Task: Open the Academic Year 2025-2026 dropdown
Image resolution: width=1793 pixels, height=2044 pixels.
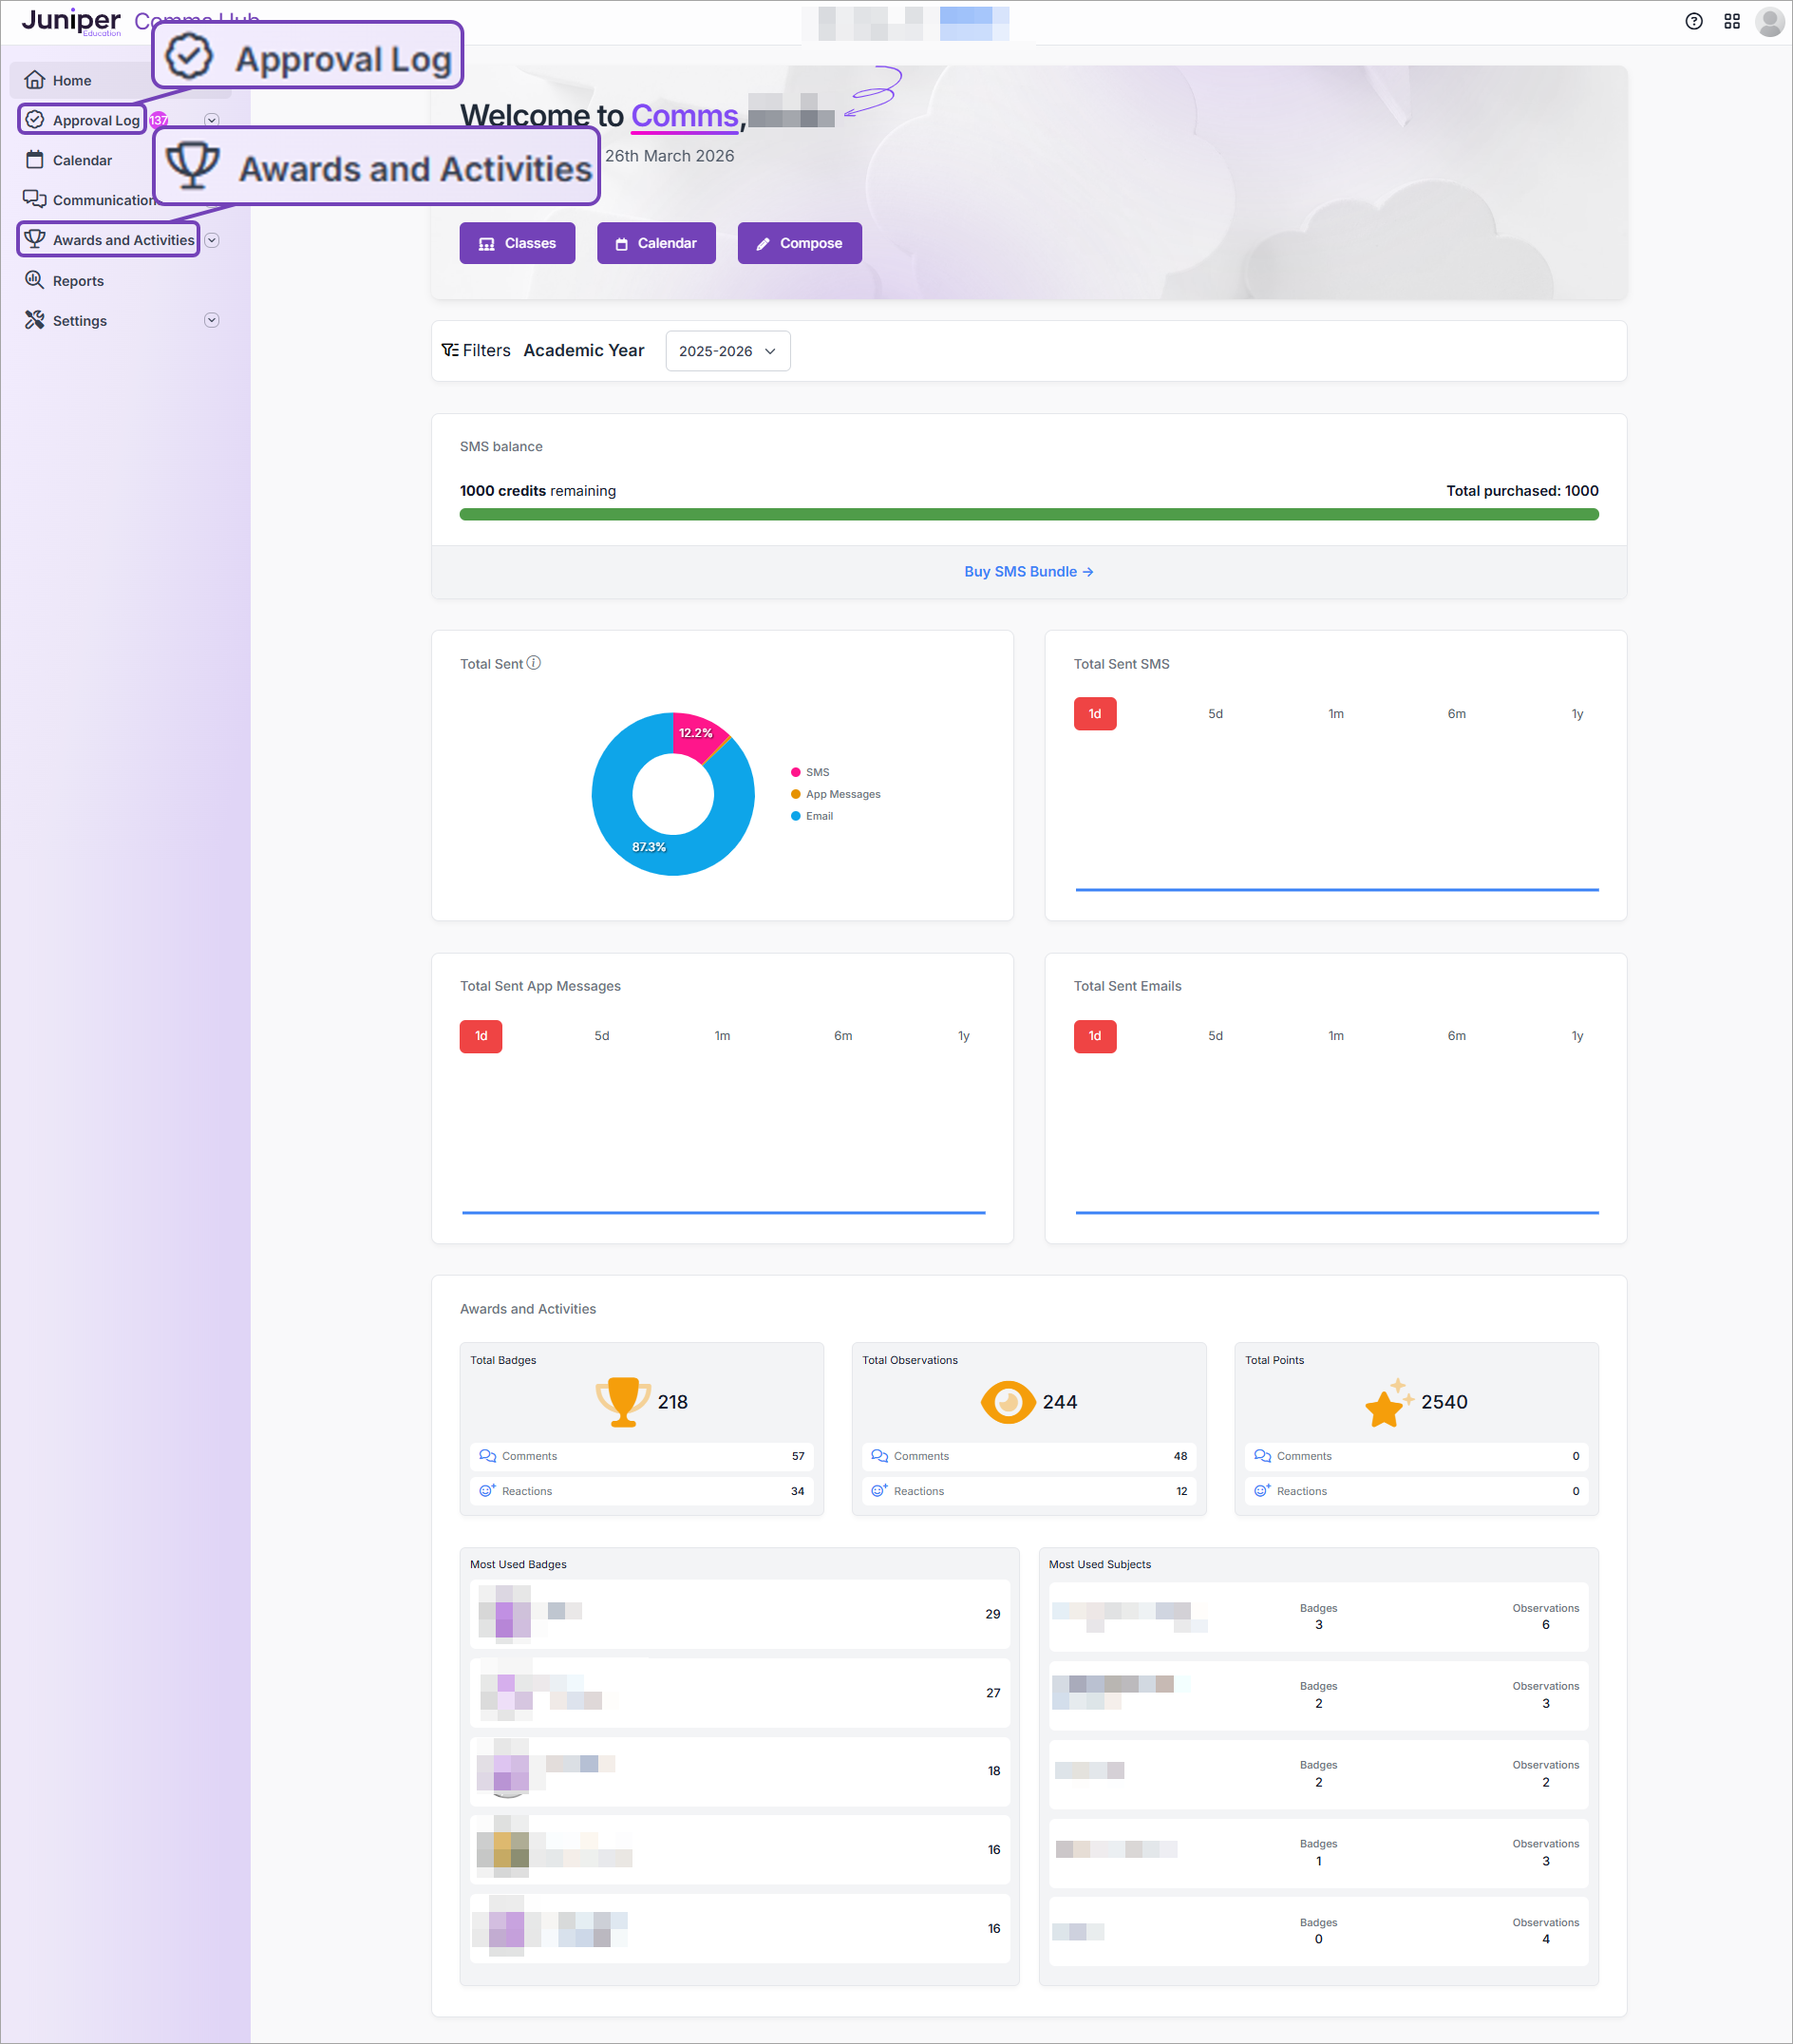Action: (x=727, y=351)
